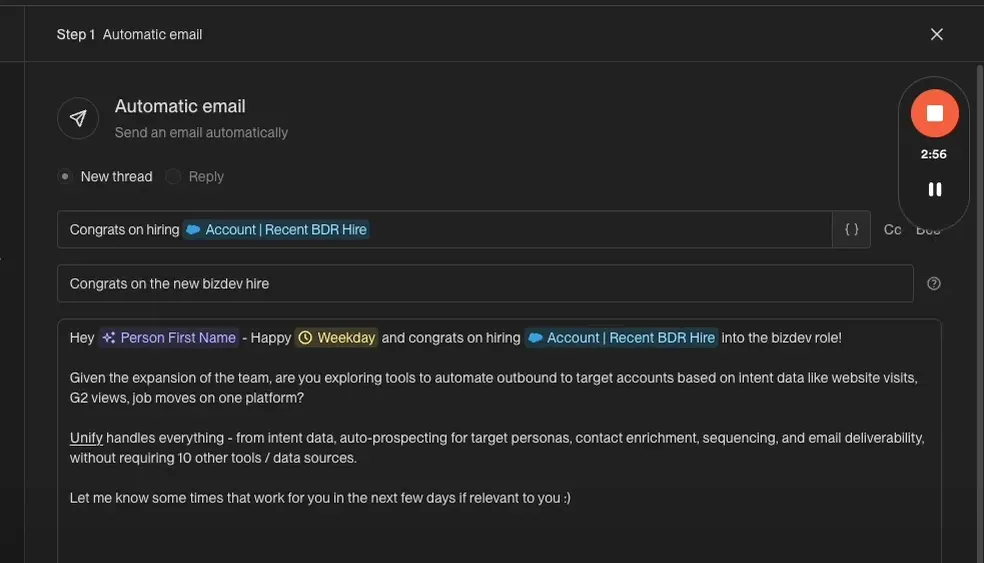This screenshot has width=984, height=563.
Task: Select the Reply radio option
Action: tap(174, 176)
